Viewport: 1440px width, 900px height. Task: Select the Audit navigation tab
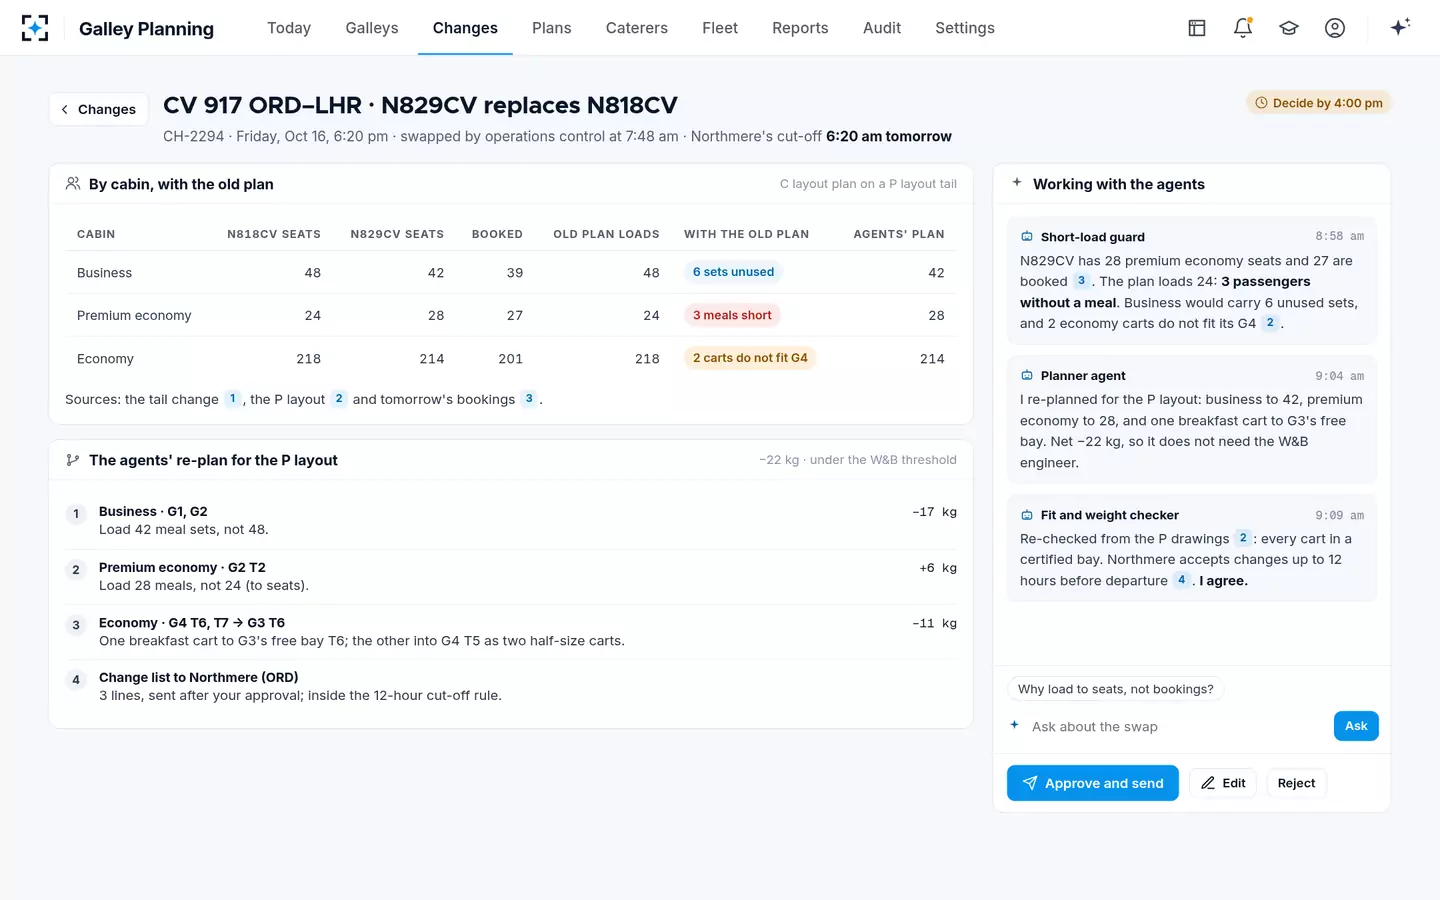(x=882, y=28)
